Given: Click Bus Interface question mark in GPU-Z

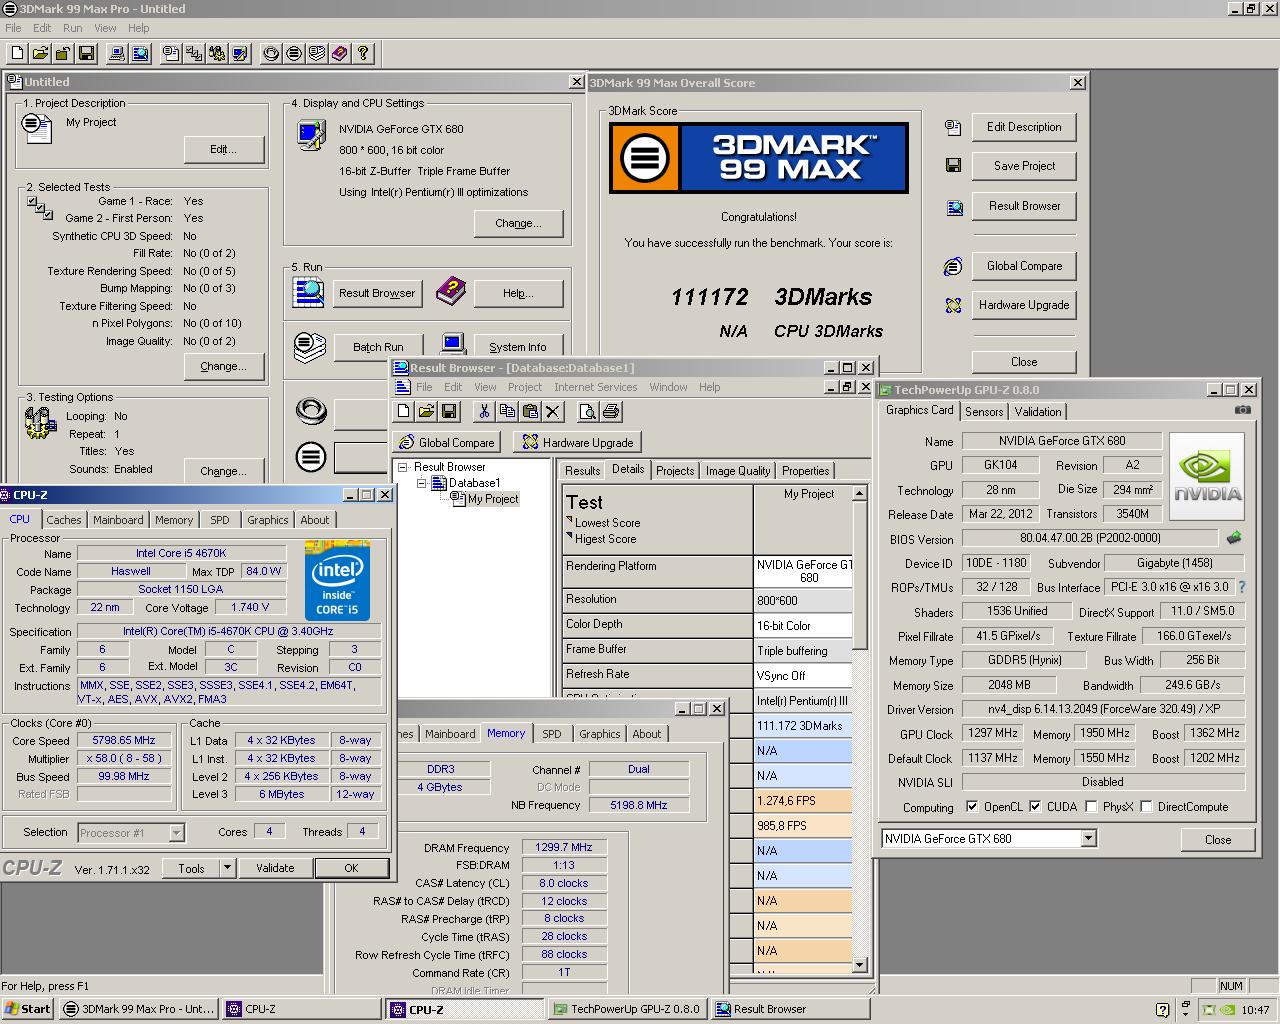Looking at the screenshot, I should point(1242,587).
